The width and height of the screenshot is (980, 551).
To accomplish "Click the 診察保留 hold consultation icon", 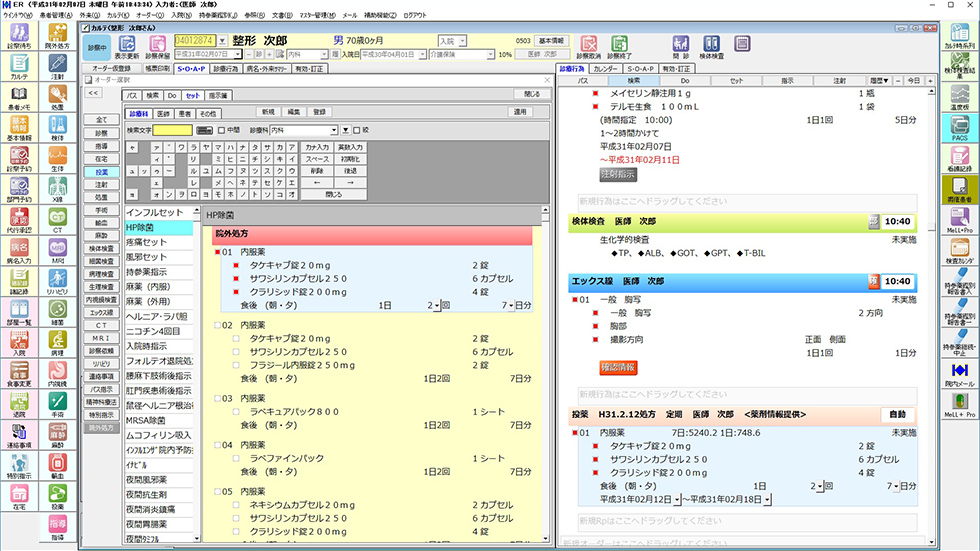I will coord(157,47).
